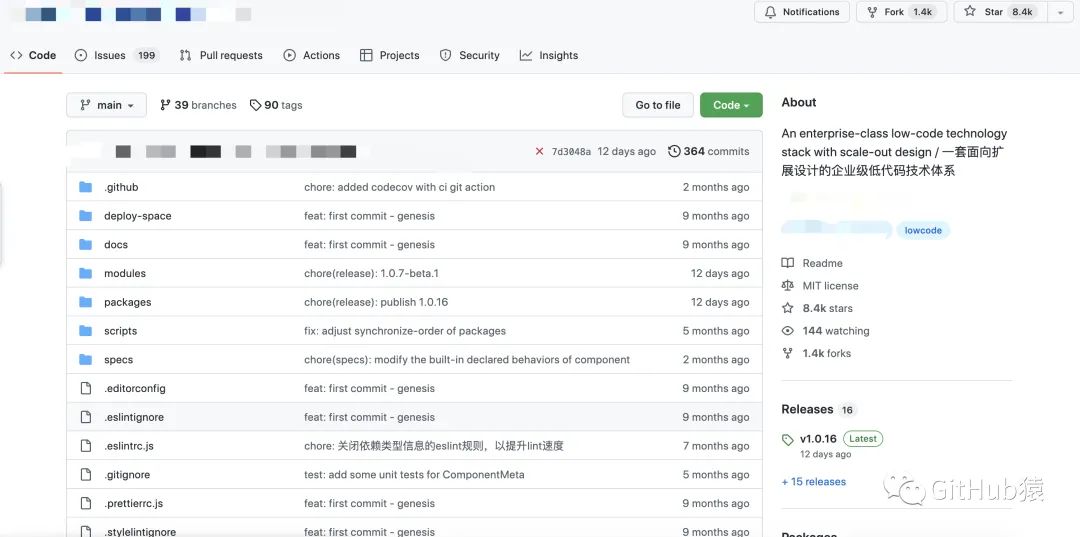
Task: Select the lowcode topic tag
Action: click(x=923, y=230)
